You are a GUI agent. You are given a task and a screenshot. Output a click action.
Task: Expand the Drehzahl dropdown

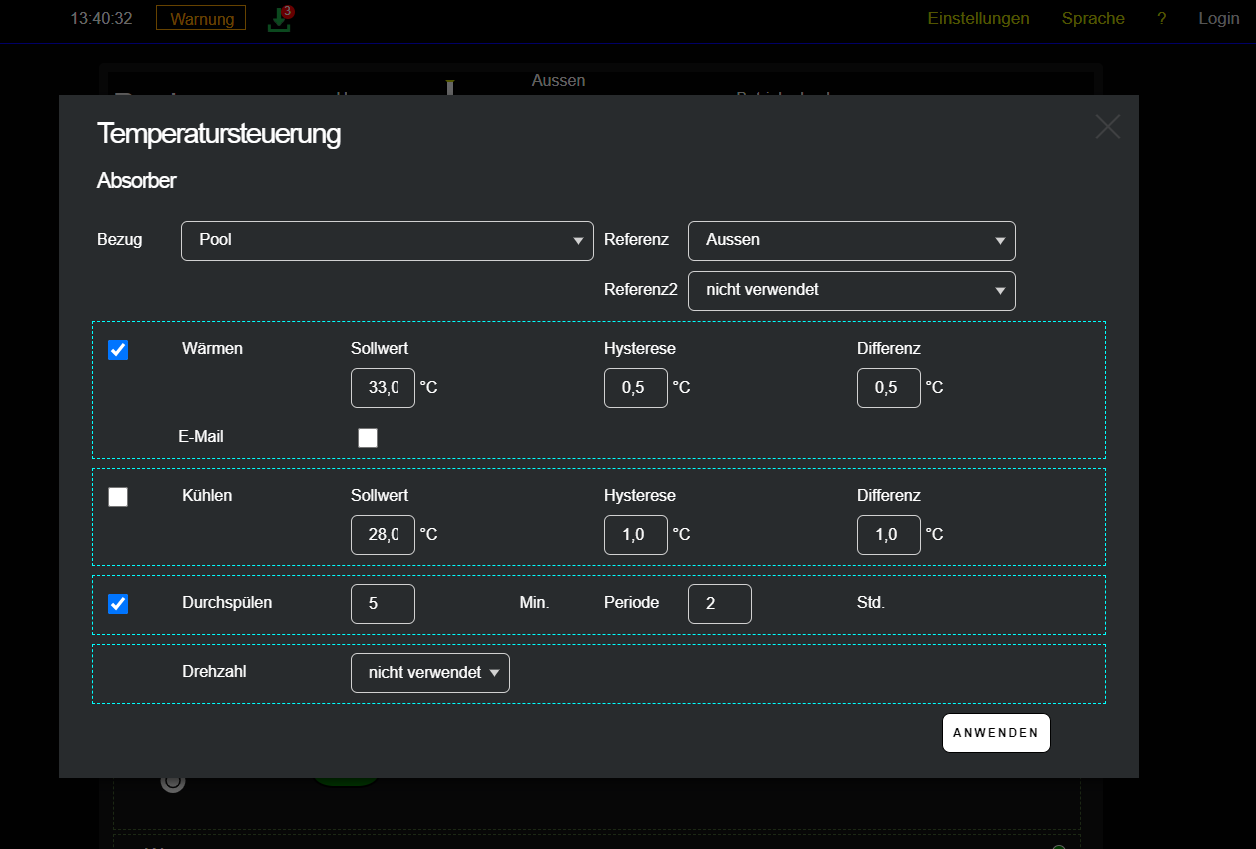(x=430, y=673)
